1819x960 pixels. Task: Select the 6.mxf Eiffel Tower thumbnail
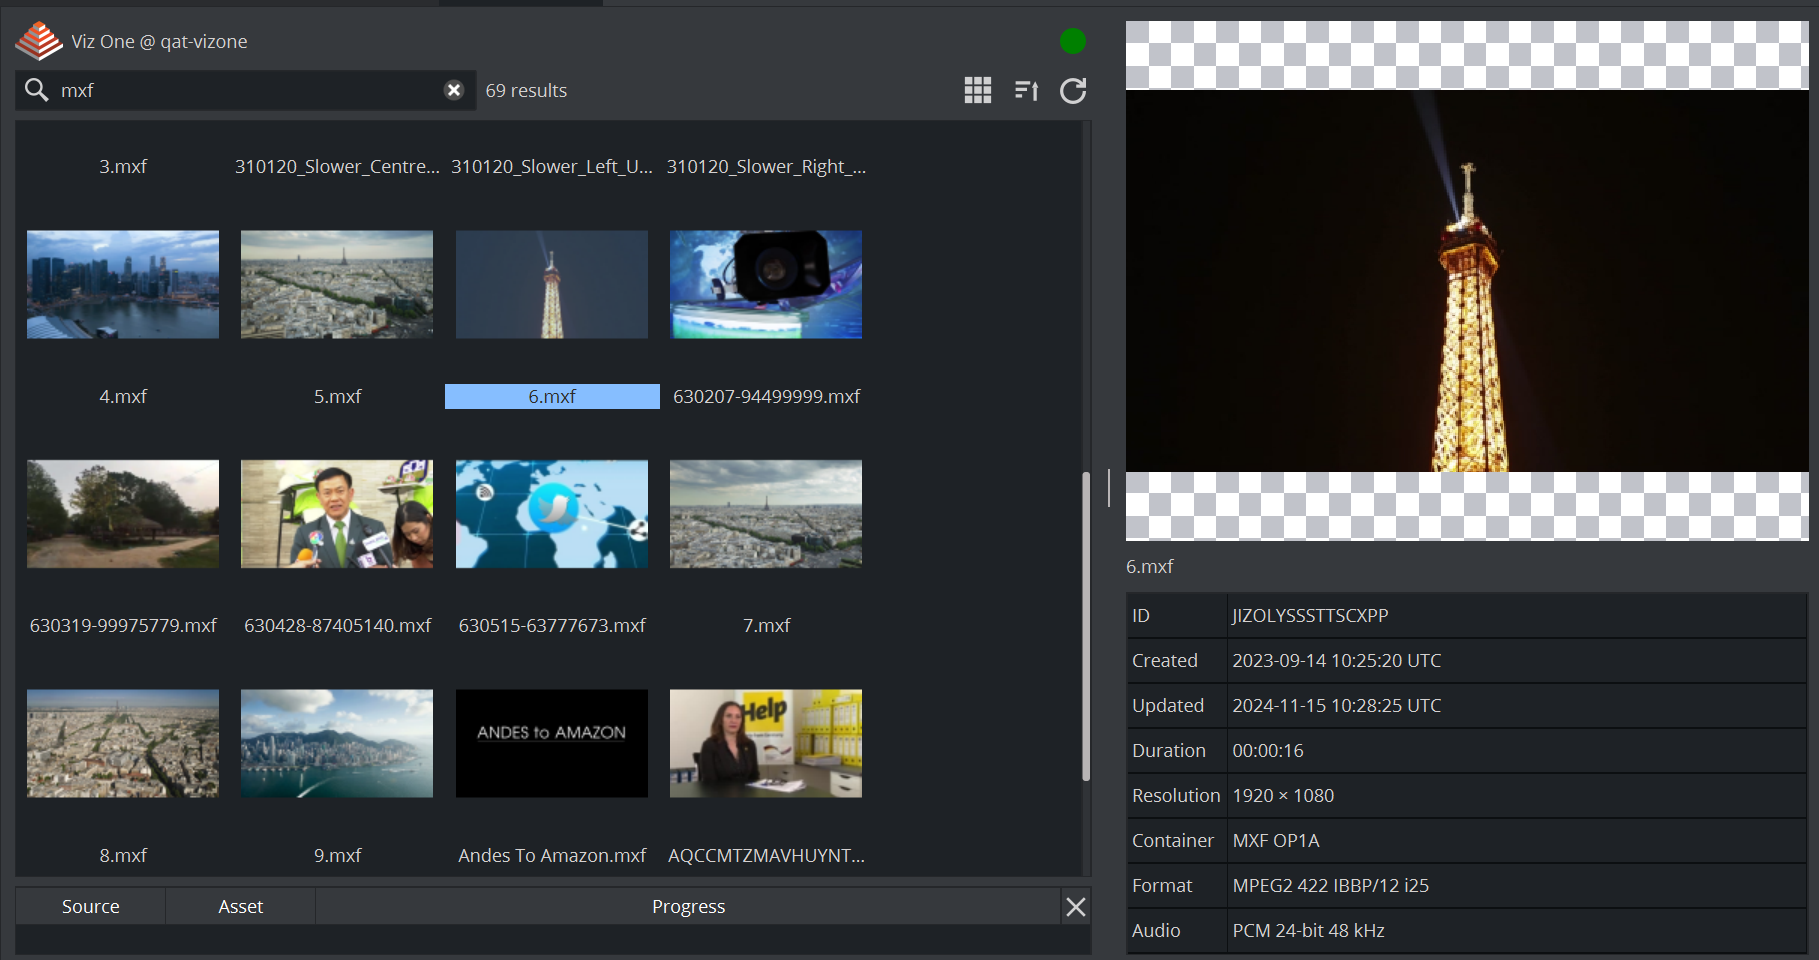[552, 285]
